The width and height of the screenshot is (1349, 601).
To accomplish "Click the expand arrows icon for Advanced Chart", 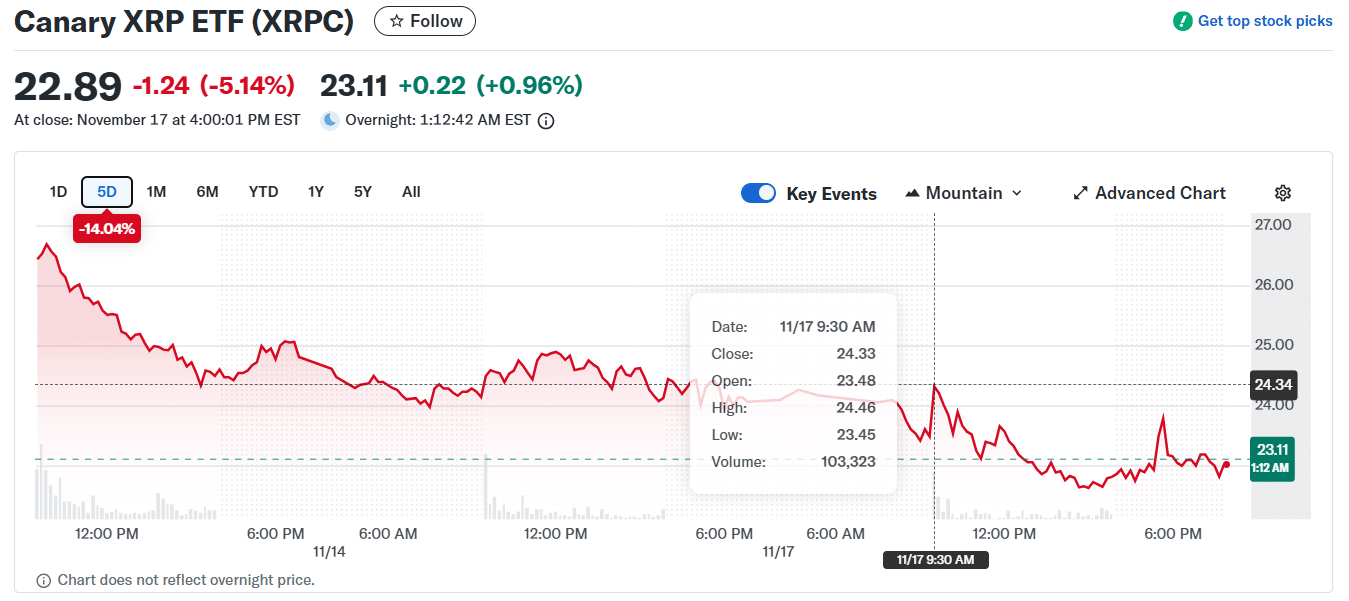I will click(x=1080, y=193).
